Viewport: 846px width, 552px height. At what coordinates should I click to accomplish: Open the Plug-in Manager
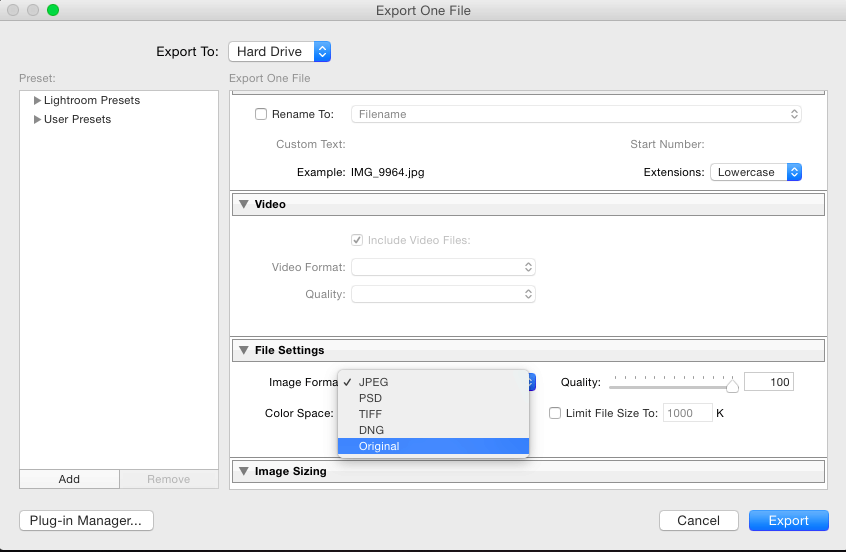(x=86, y=520)
